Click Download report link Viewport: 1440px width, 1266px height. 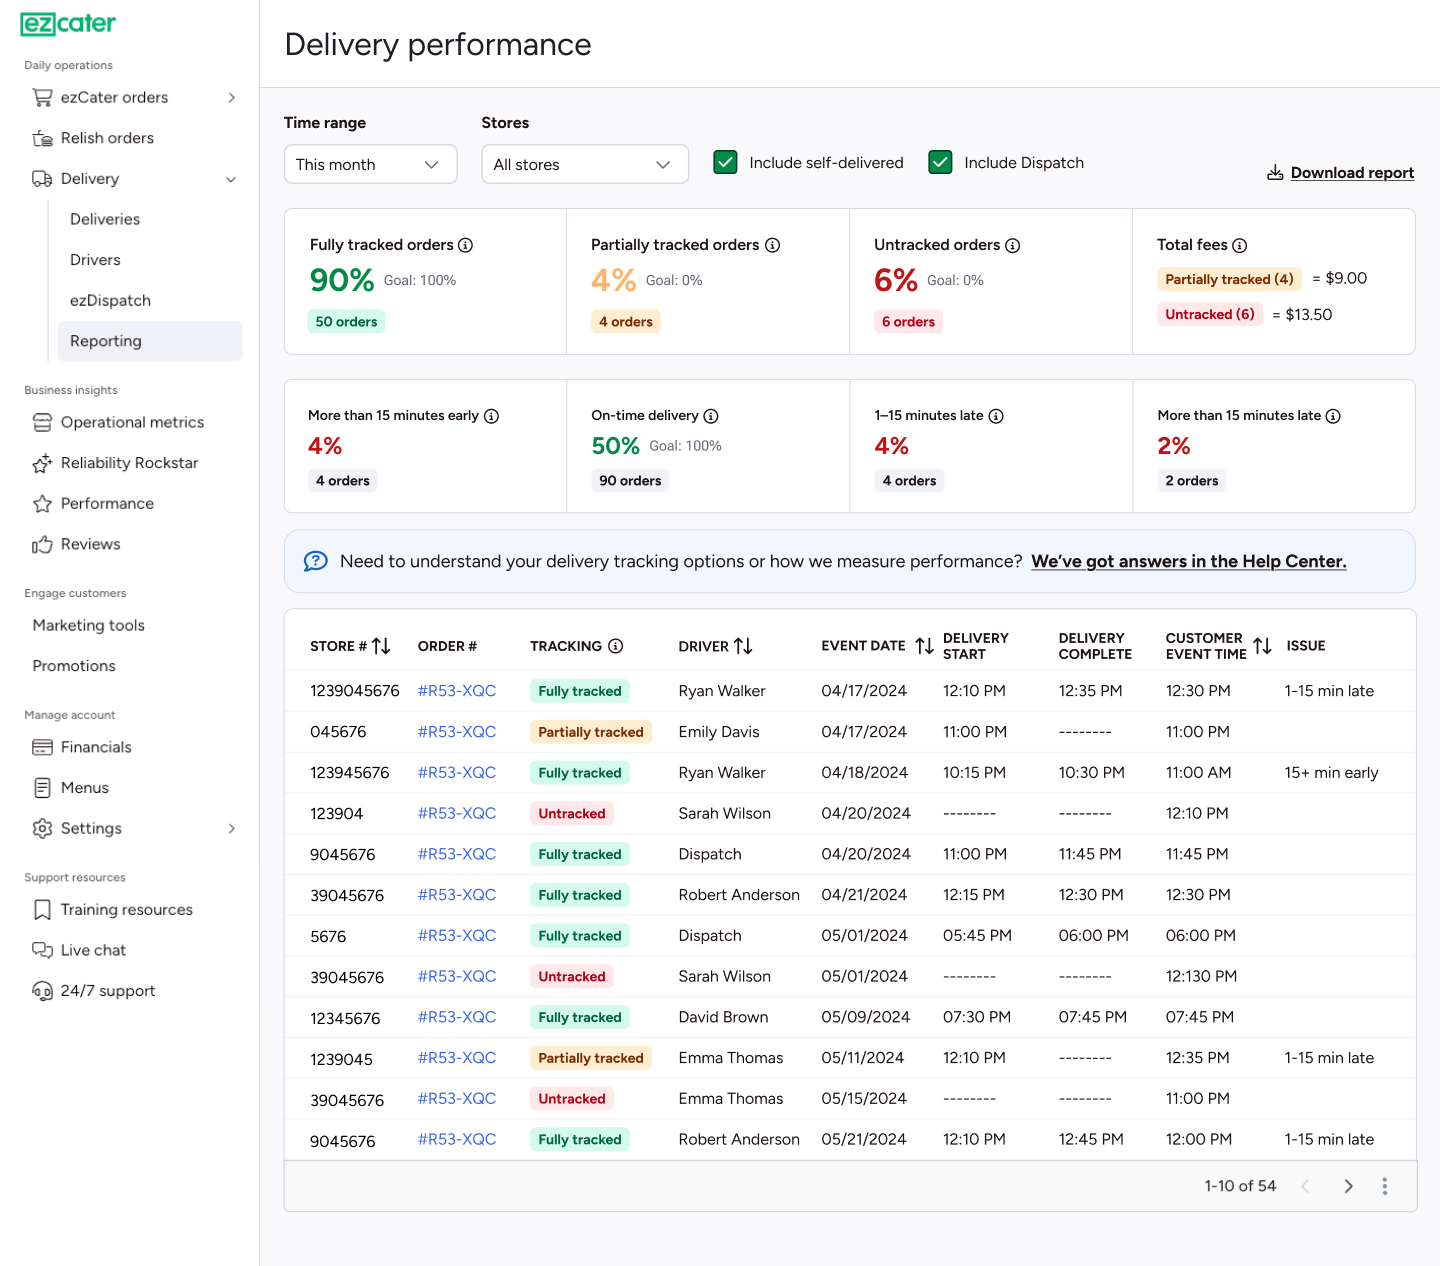pos(1352,173)
